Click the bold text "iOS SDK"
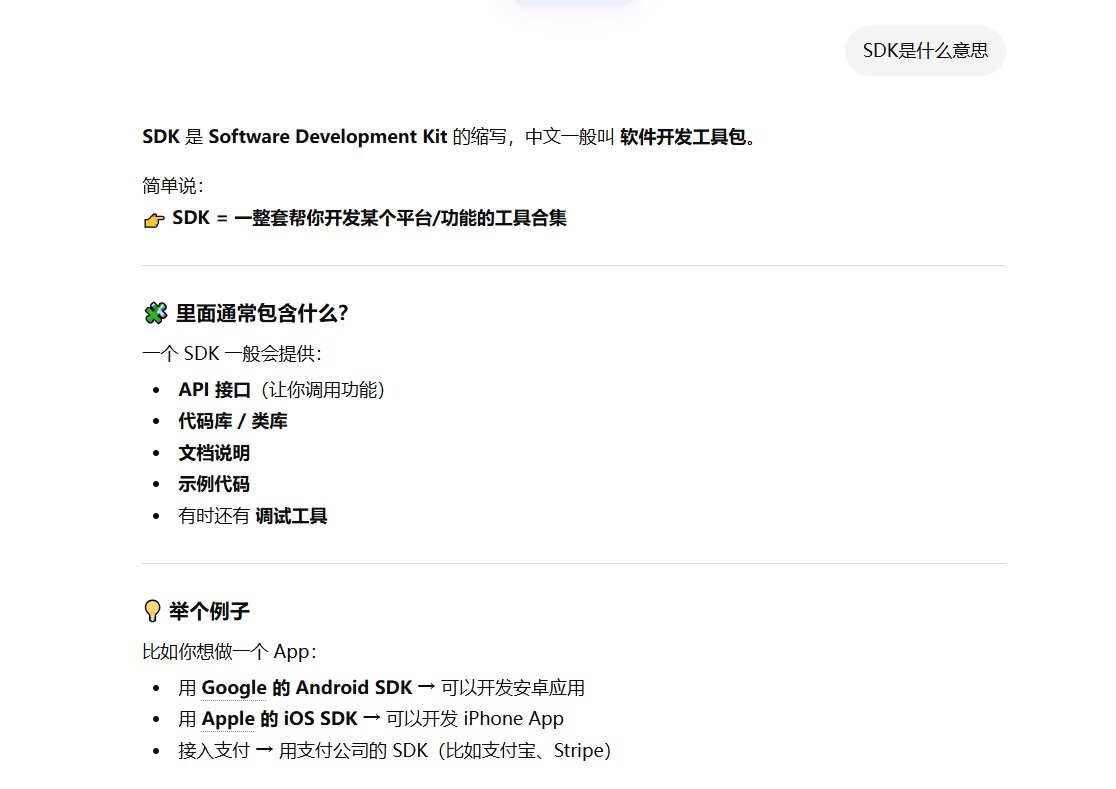The image size is (1116, 789). 320,719
